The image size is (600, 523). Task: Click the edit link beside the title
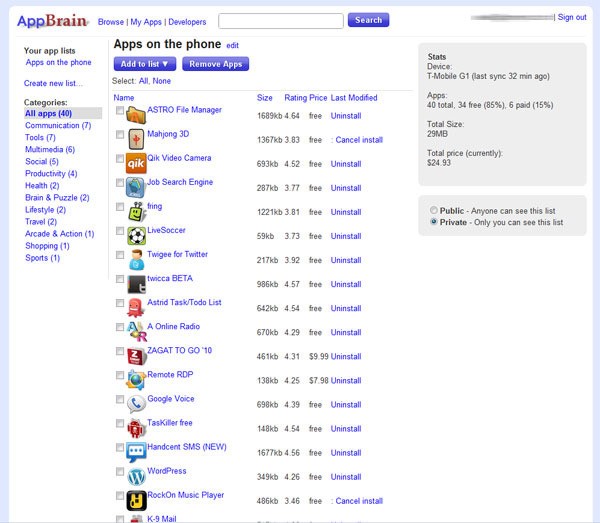tap(232, 46)
